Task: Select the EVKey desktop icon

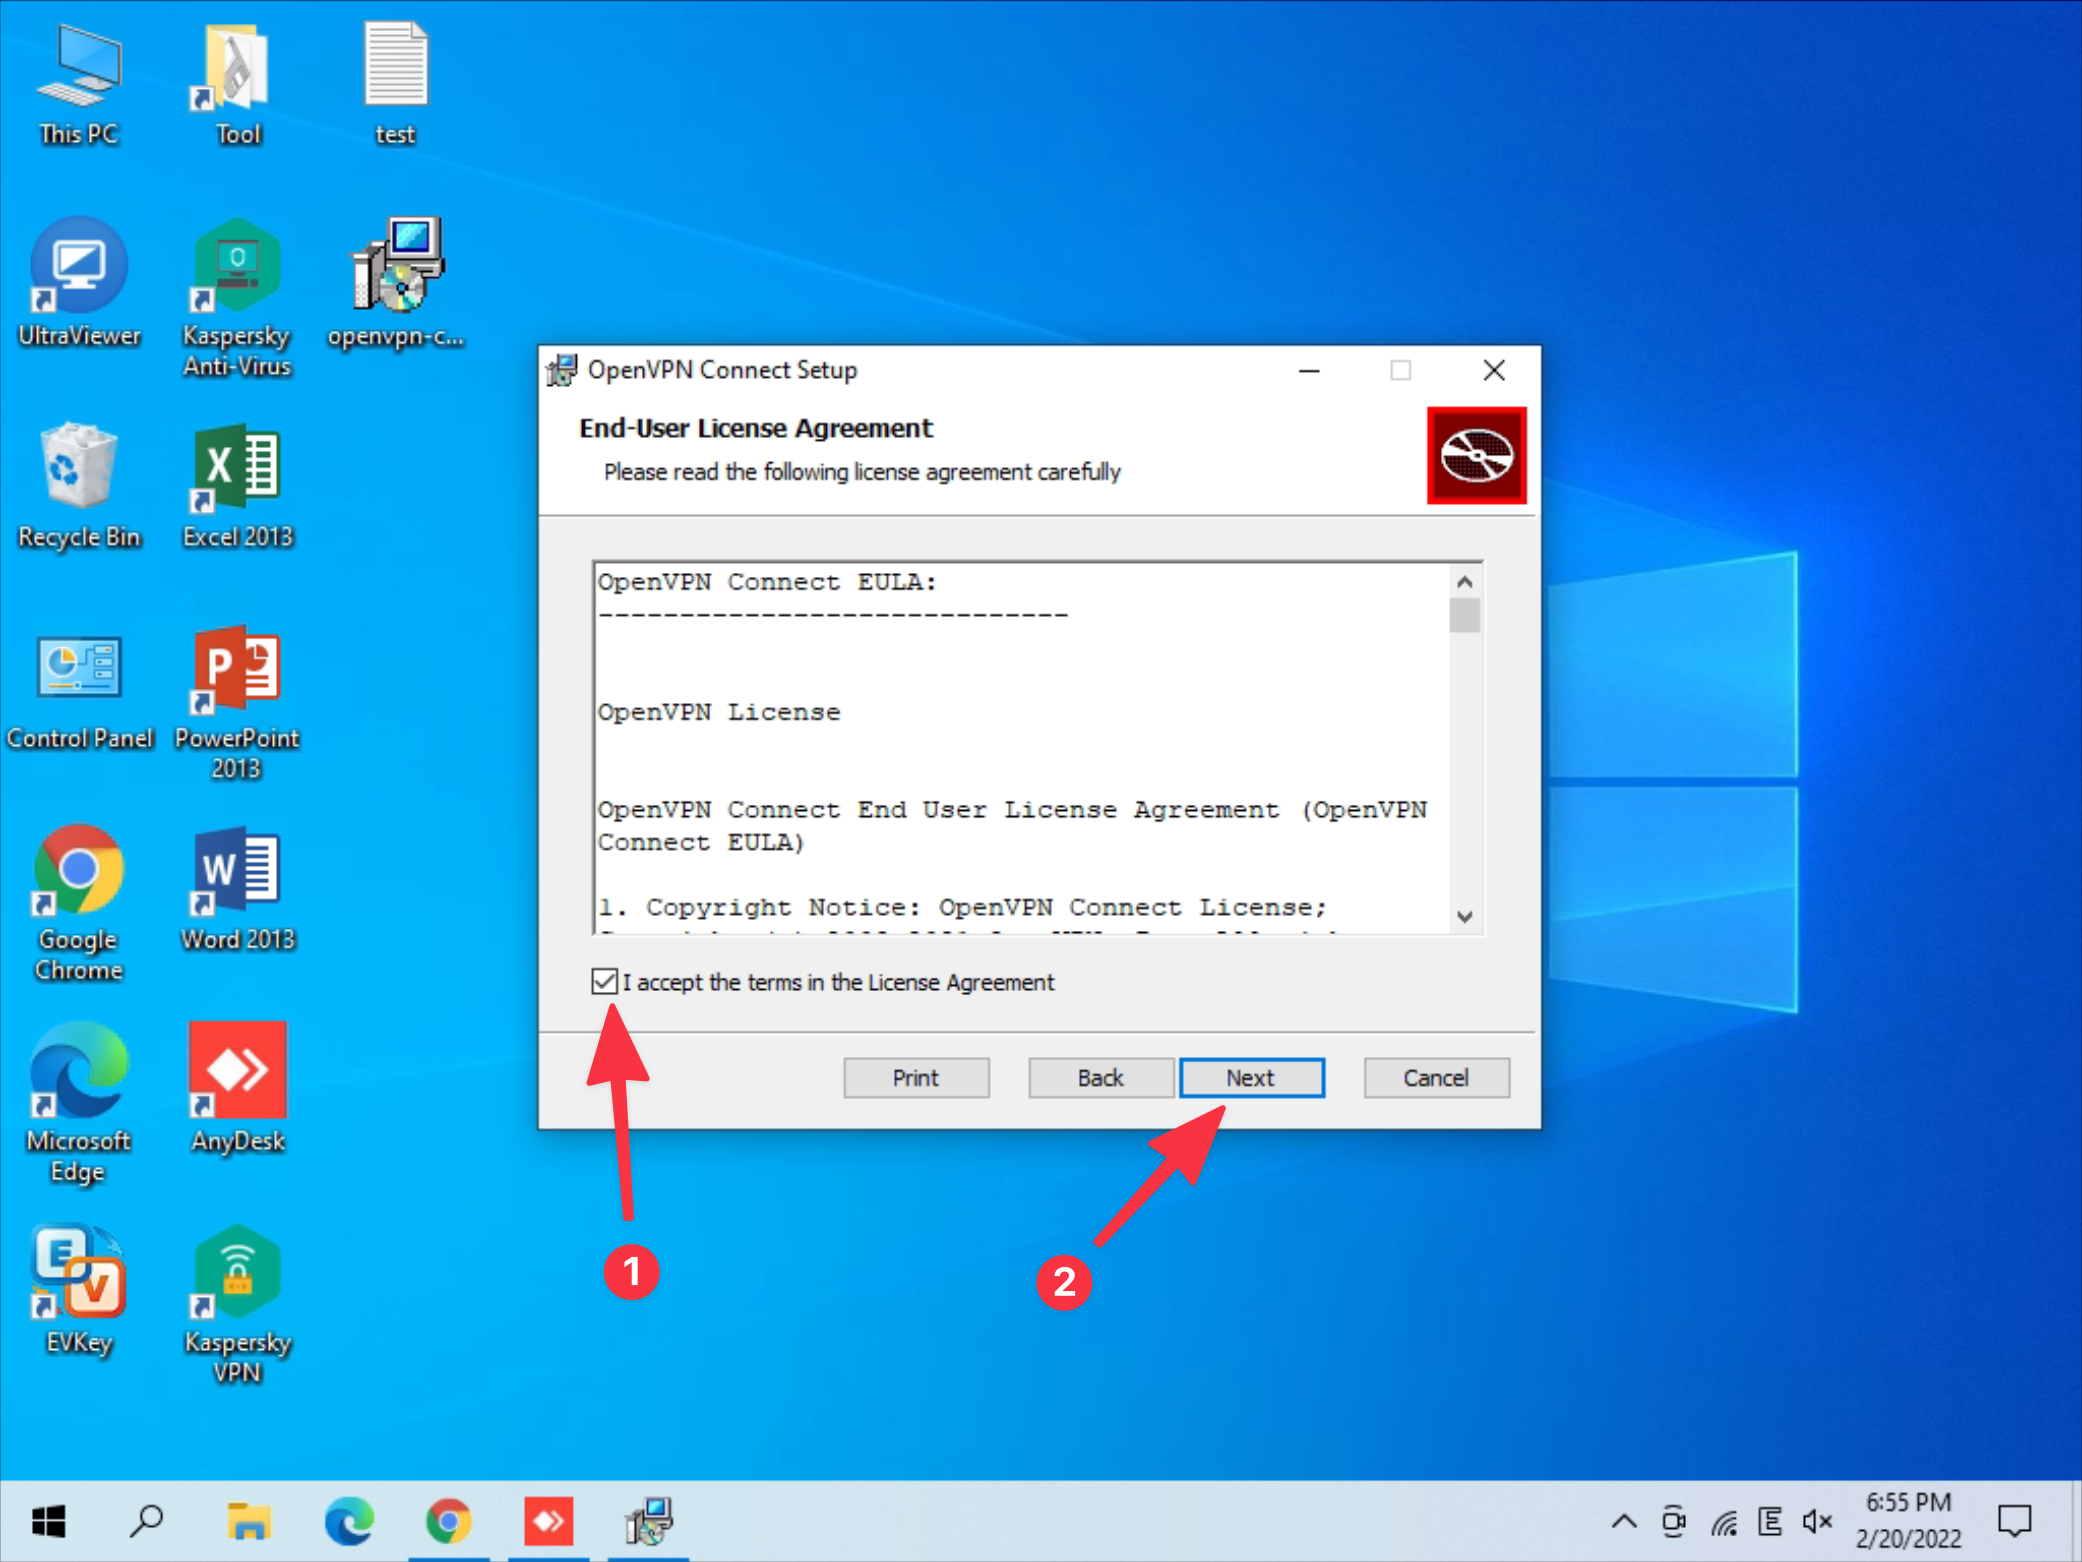Action: (79, 1272)
